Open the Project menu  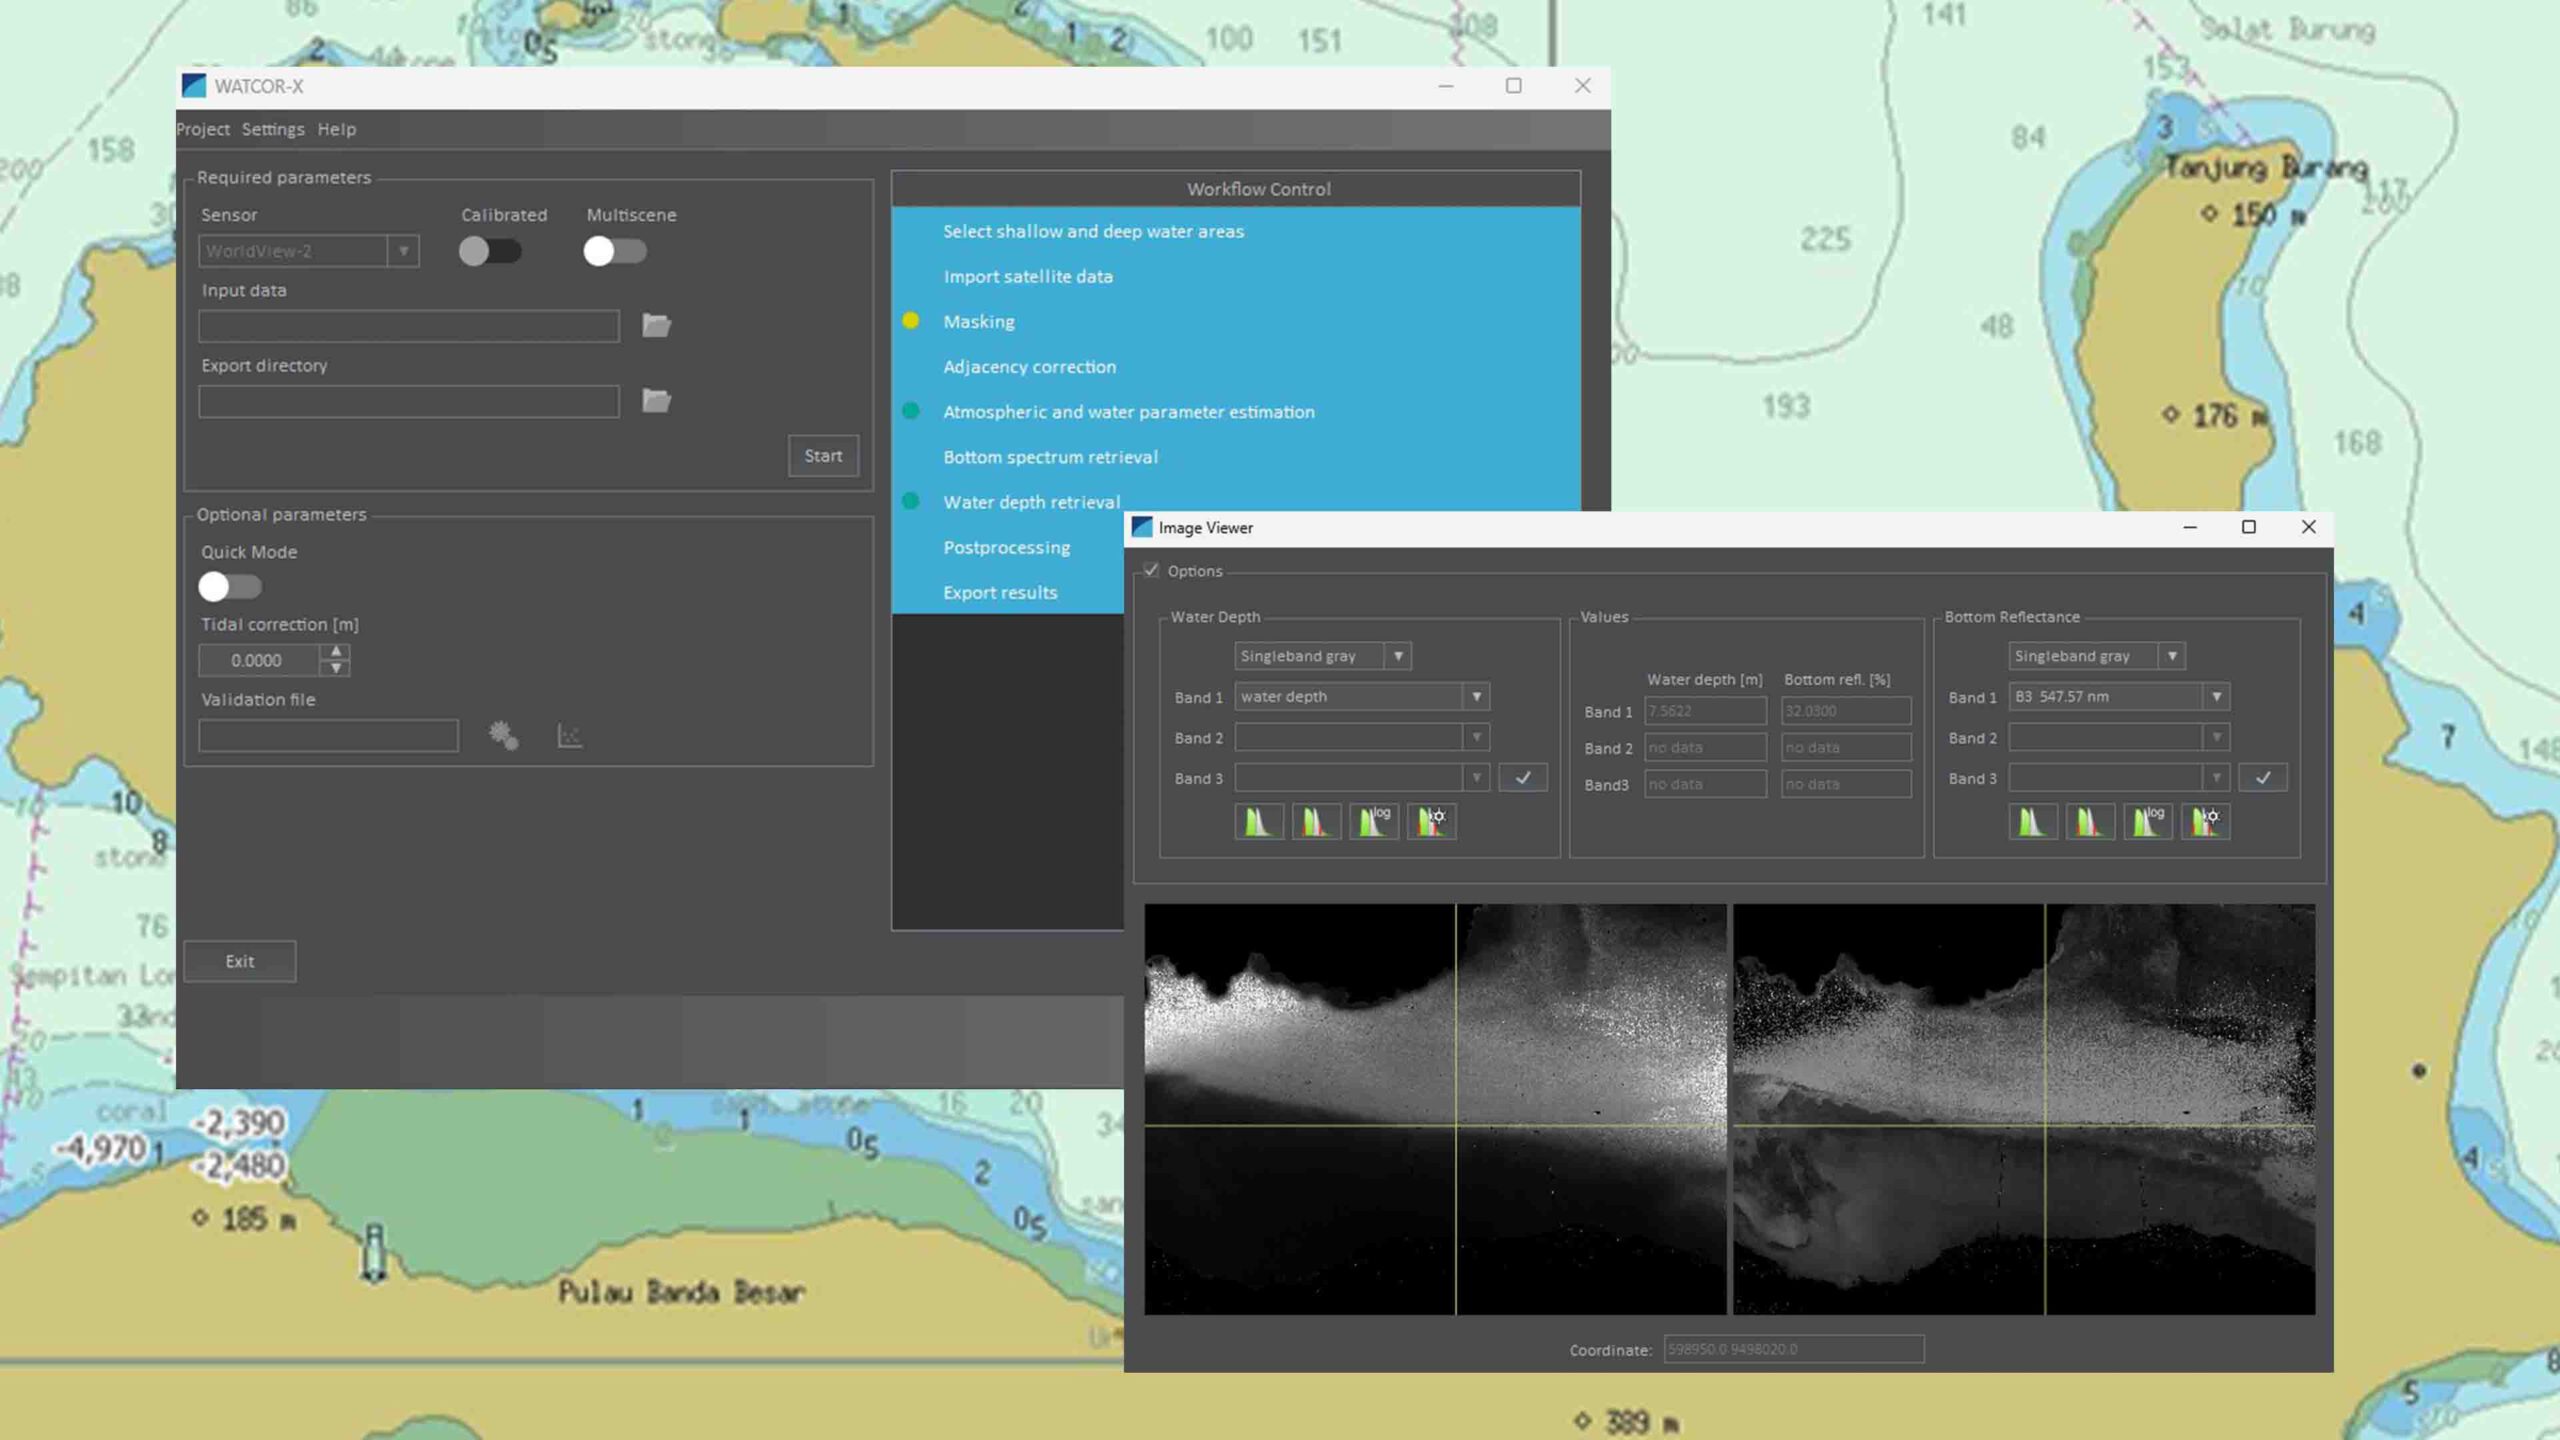click(x=203, y=129)
